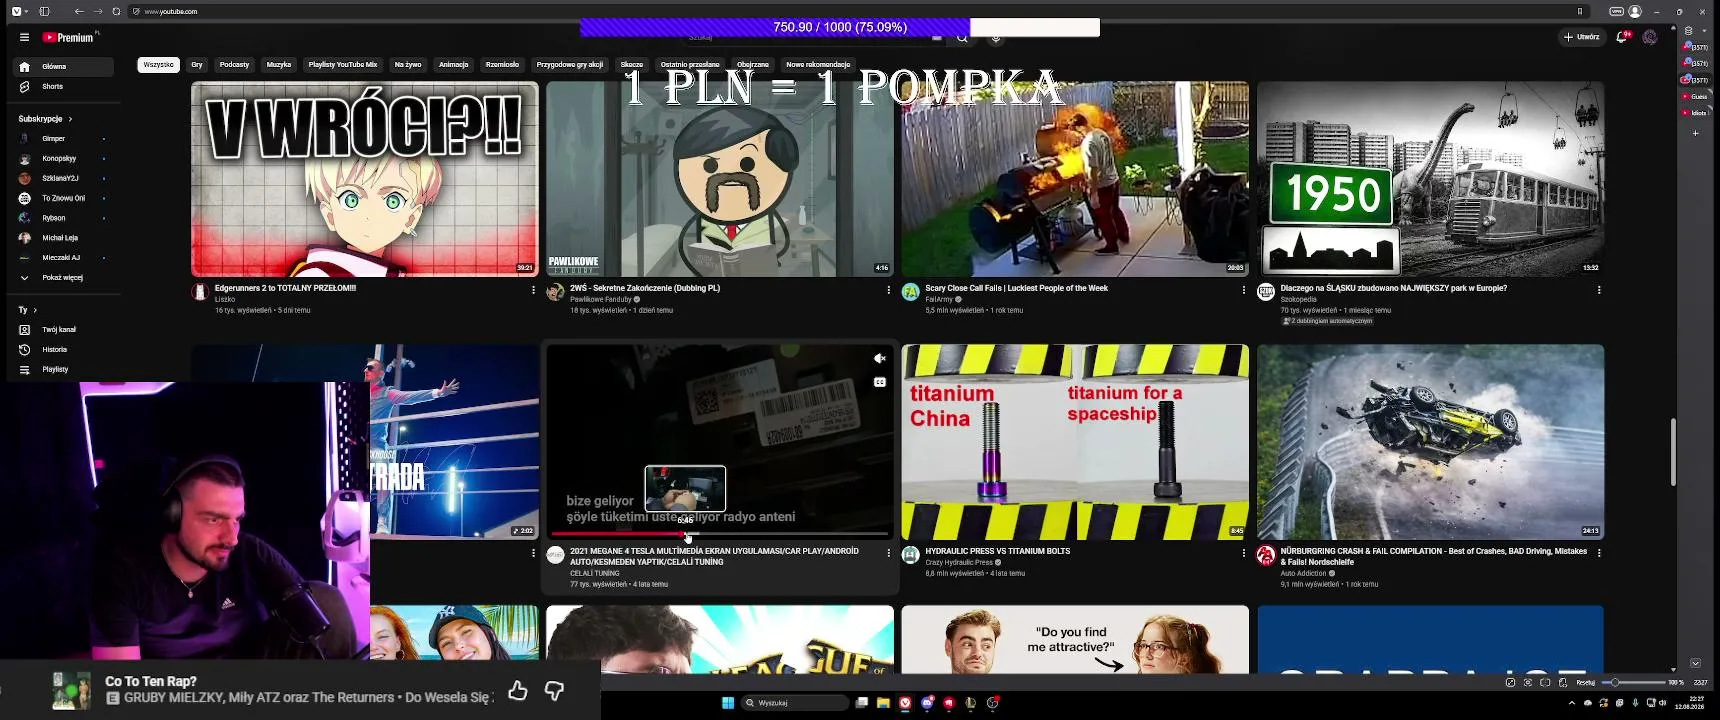The width and height of the screenshot is (1720, 720).
Task: Open the YouTube notifications bell
Action: pyautogui.click(x=1622, y=37)
